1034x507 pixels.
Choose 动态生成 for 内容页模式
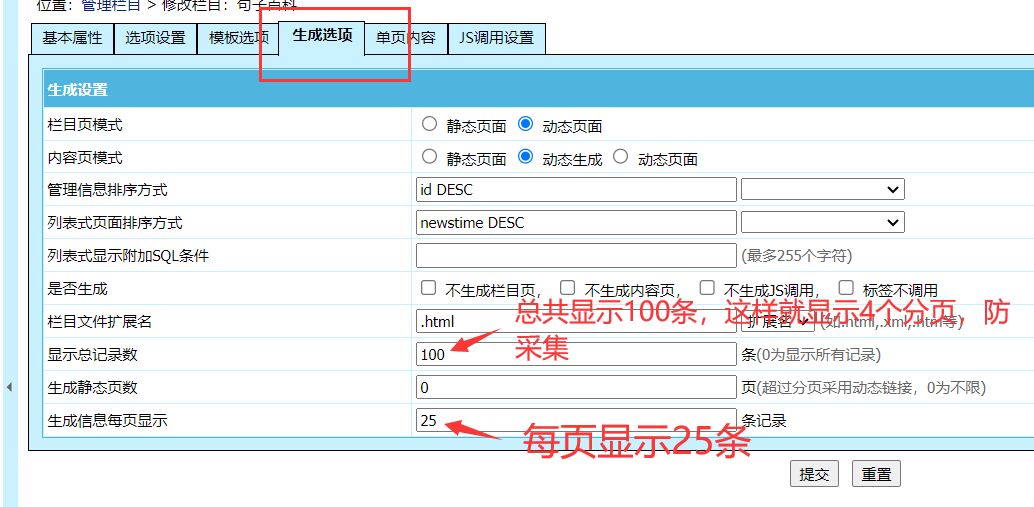(526, 157)
